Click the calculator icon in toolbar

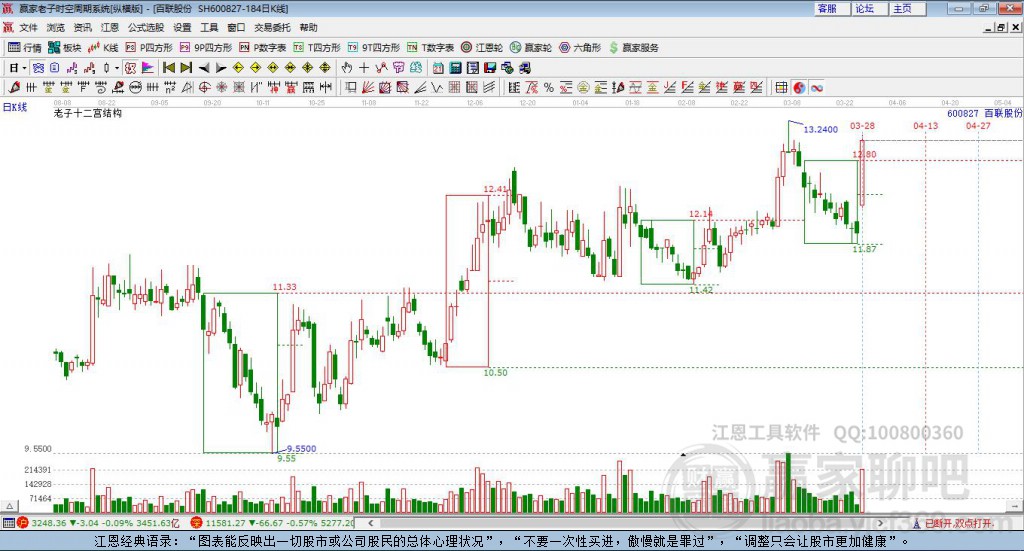[456, 68]
